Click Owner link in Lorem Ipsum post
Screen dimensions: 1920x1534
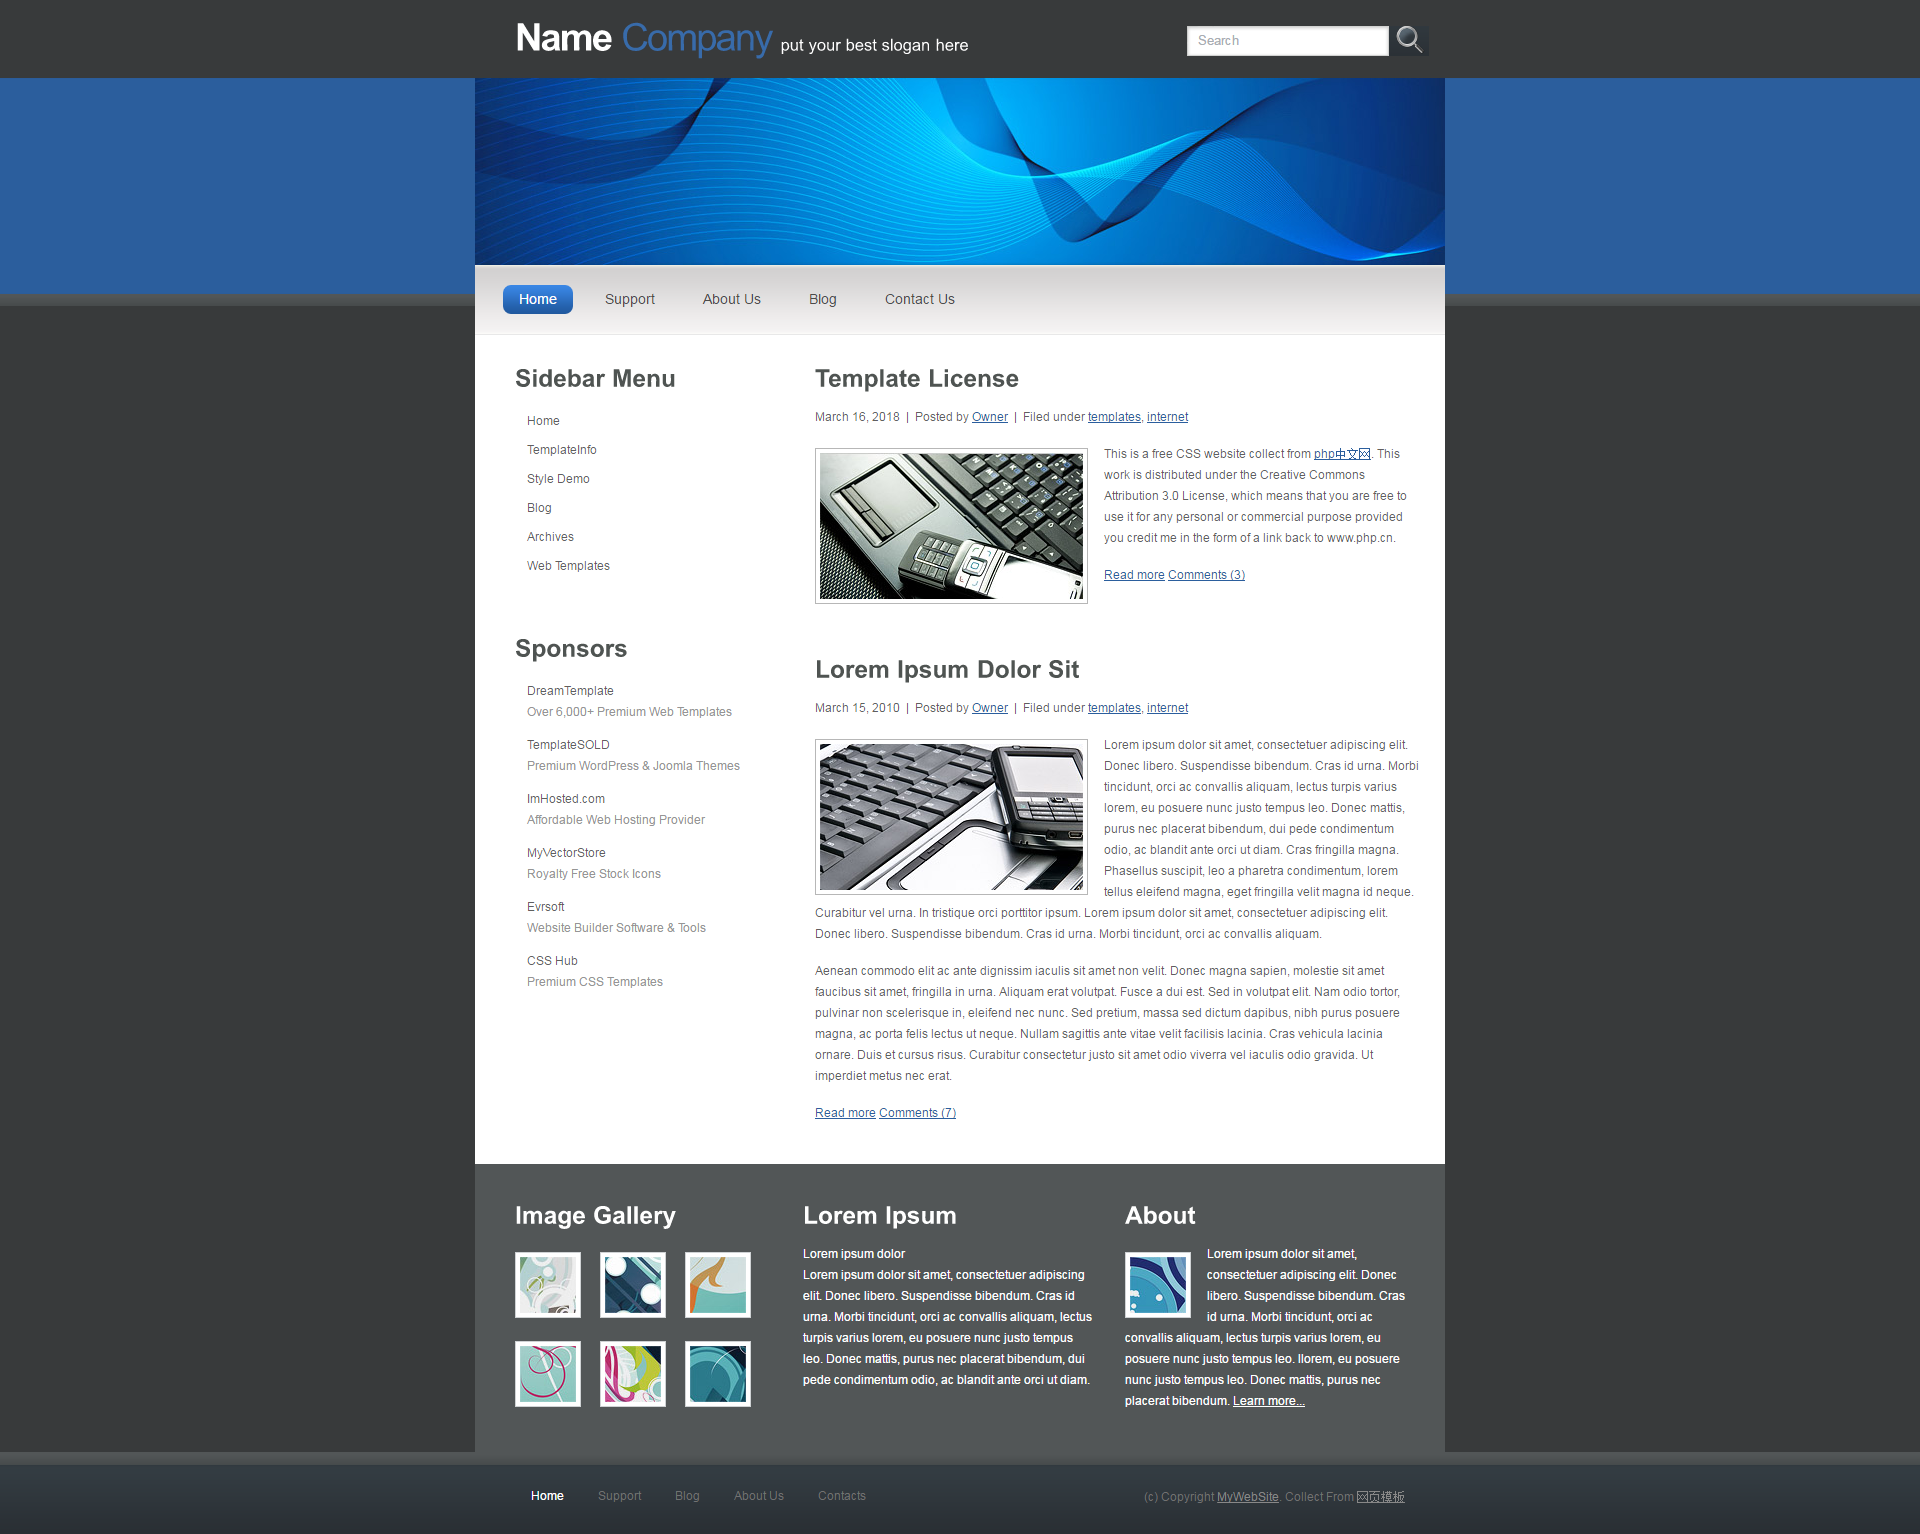[x=990, y=708]
